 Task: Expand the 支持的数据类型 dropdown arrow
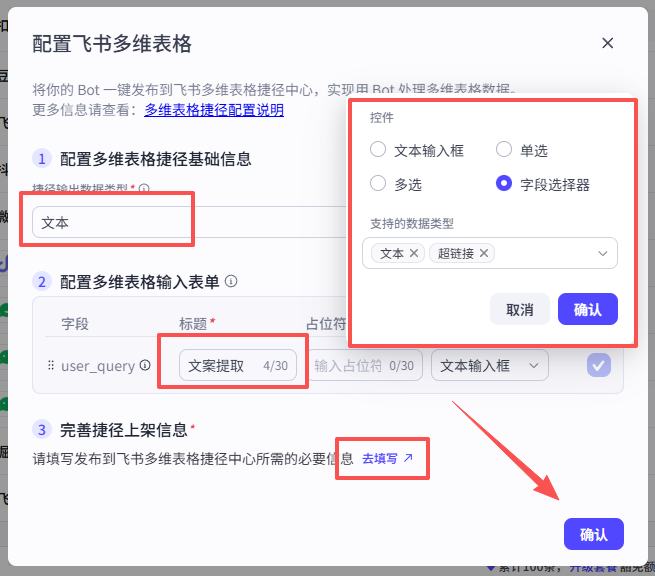(x=602, y=254)
